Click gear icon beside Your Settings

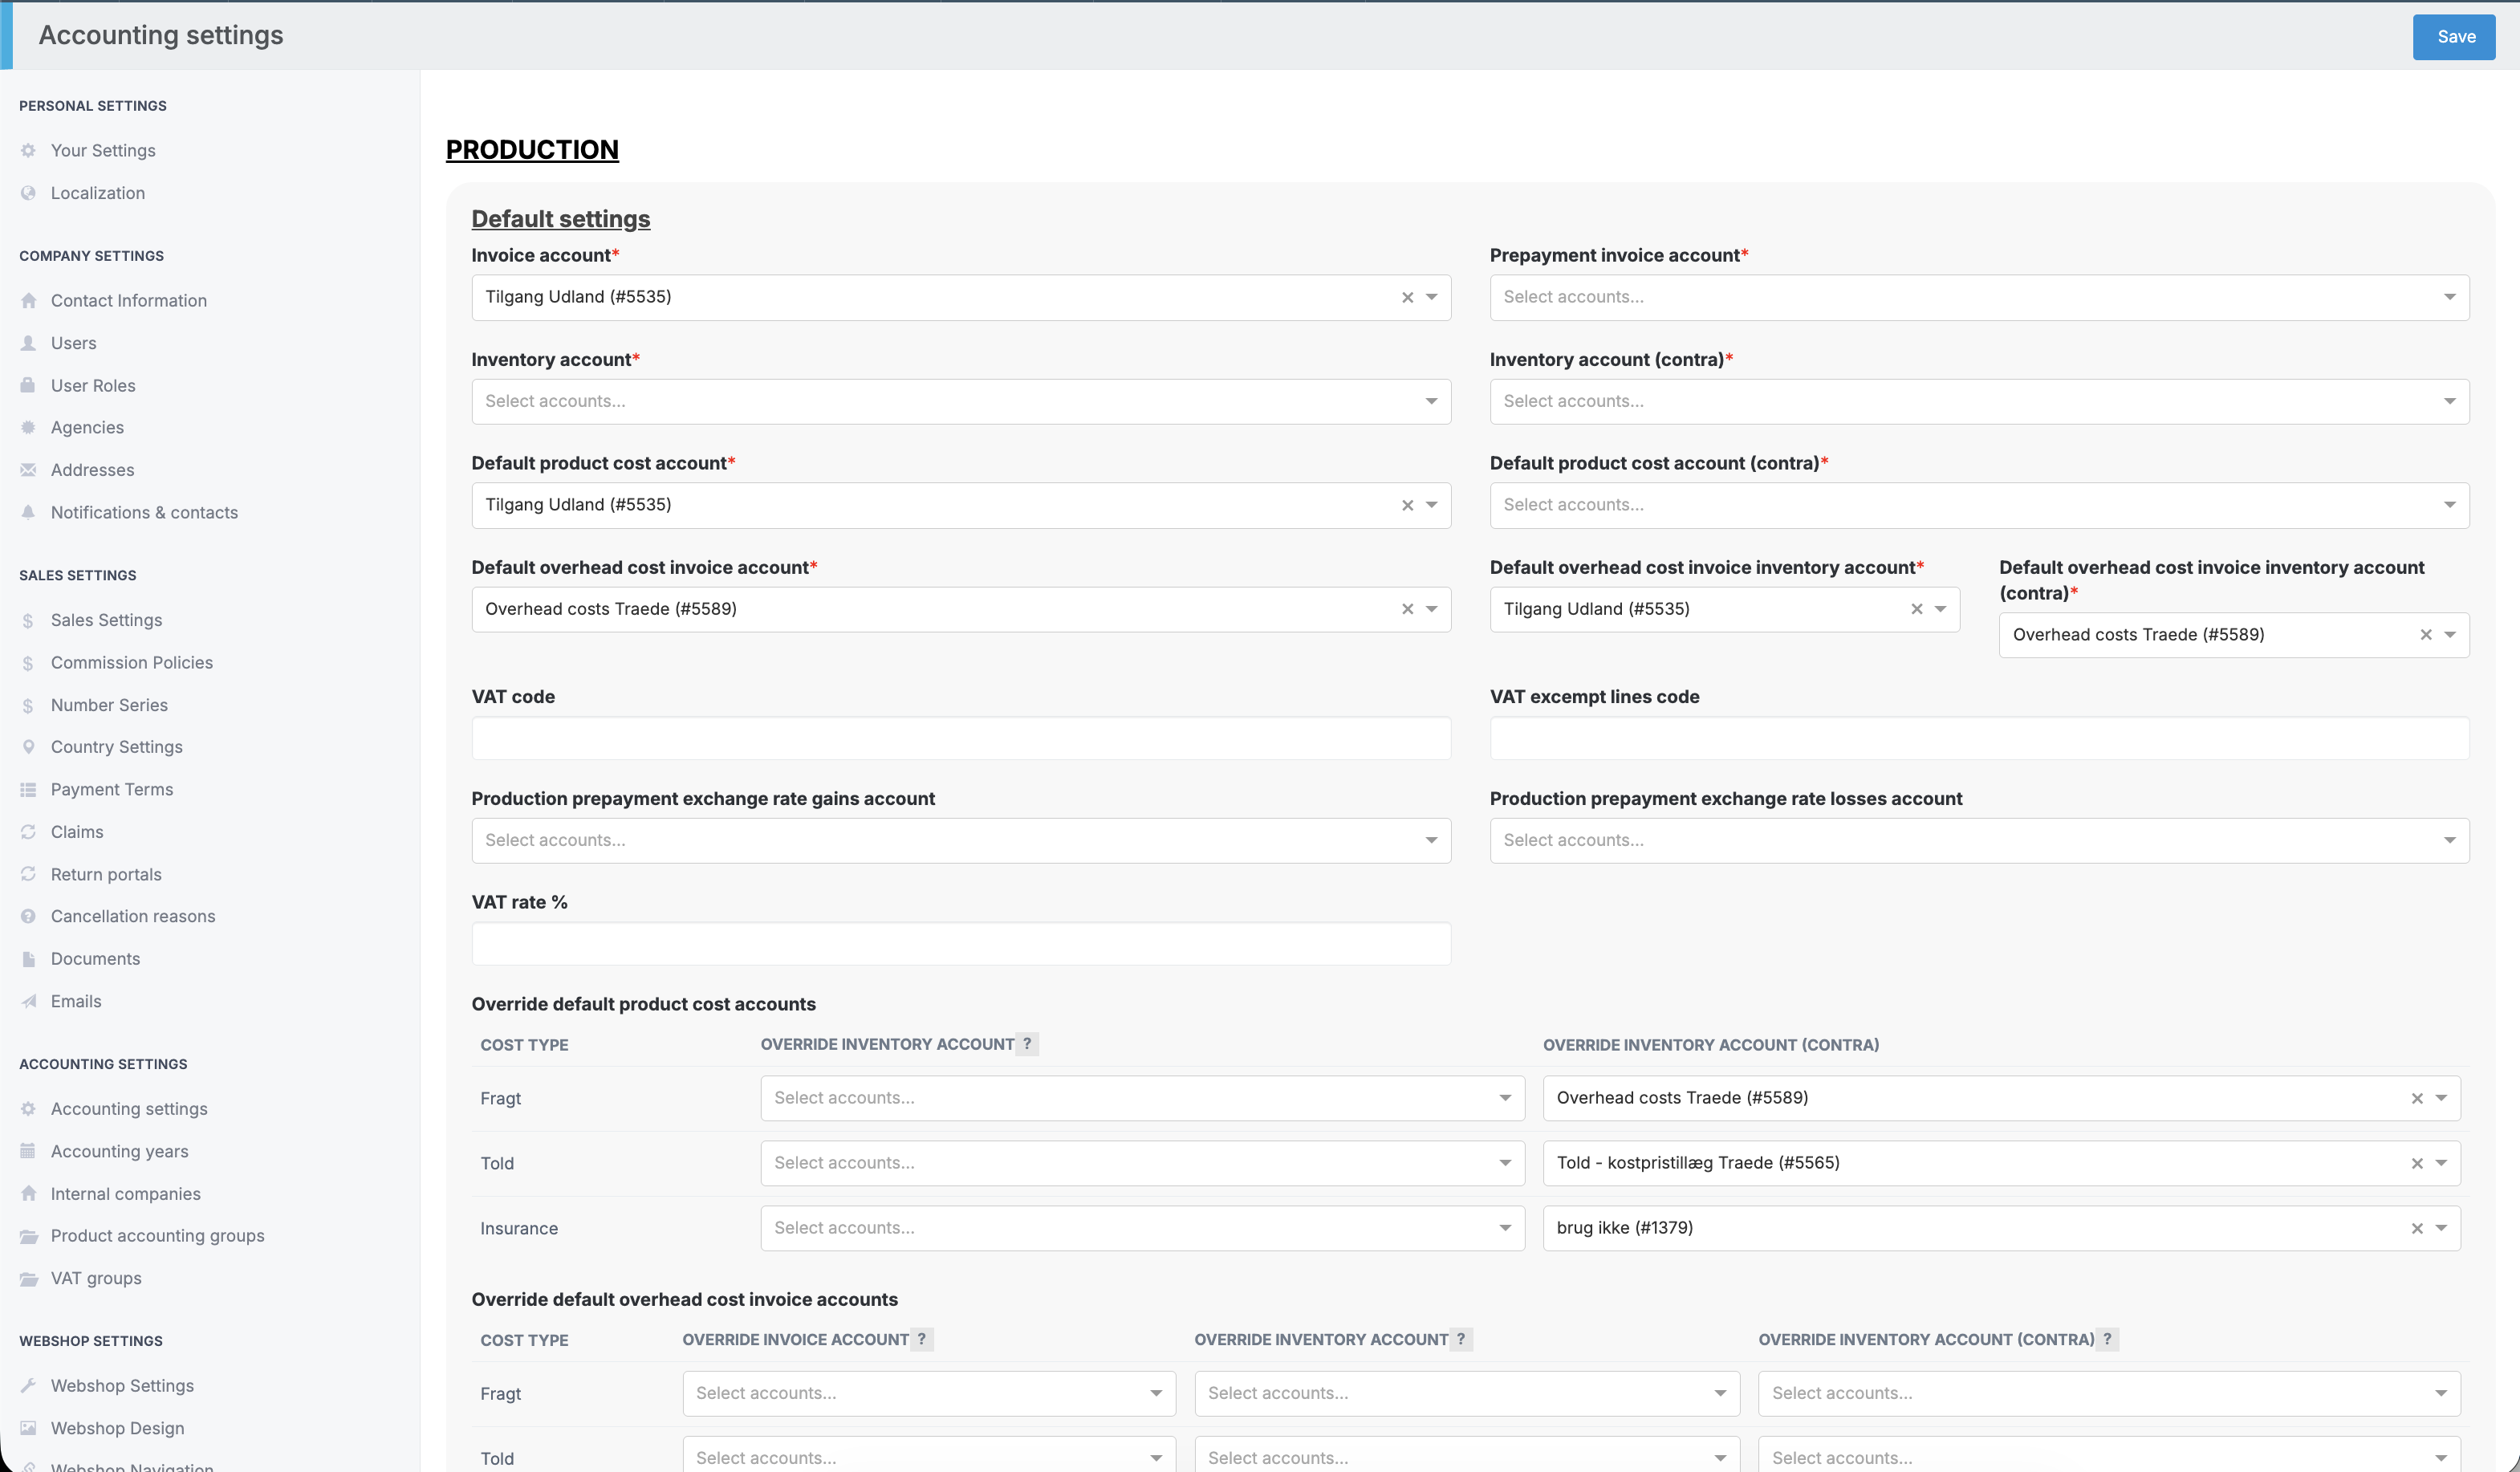pos(29,151)
